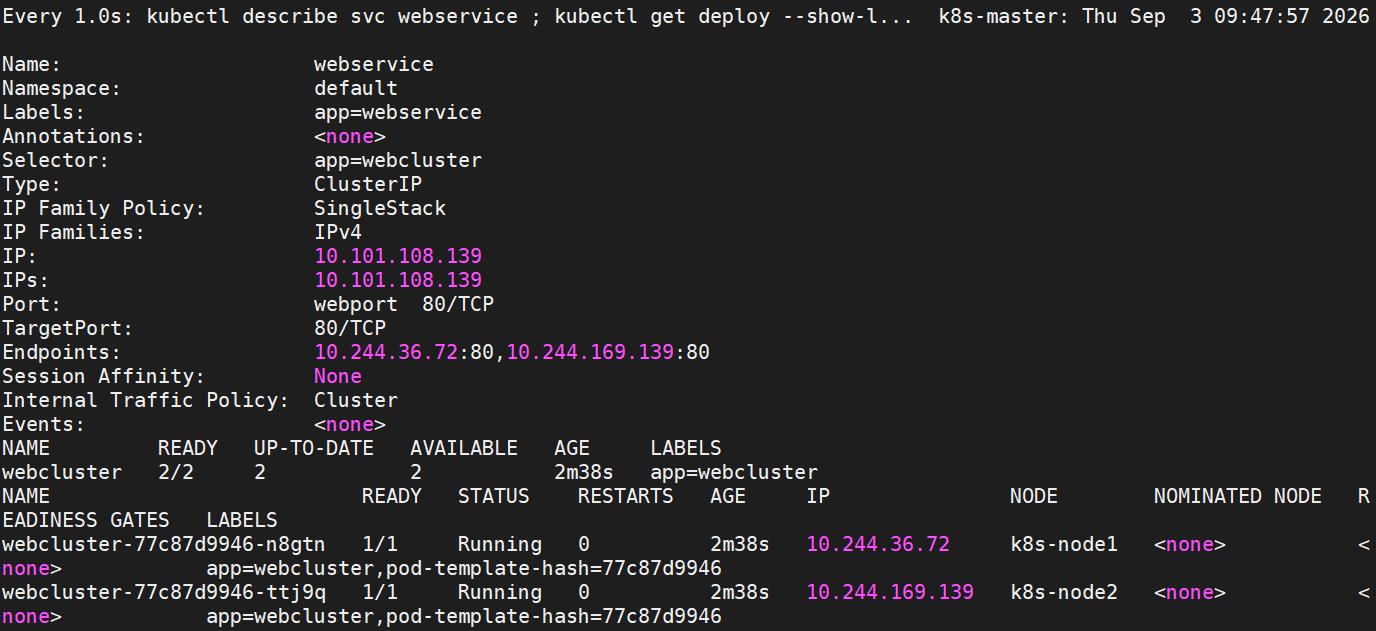Click the Session Affinity None value
This screenshot has height=631, width=1376.
coord(338,376)
